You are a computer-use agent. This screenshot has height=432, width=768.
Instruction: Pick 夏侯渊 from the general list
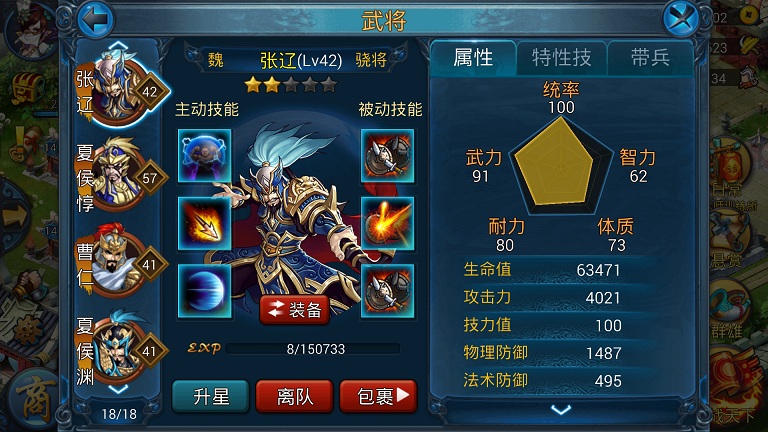(x=120, y=349)
